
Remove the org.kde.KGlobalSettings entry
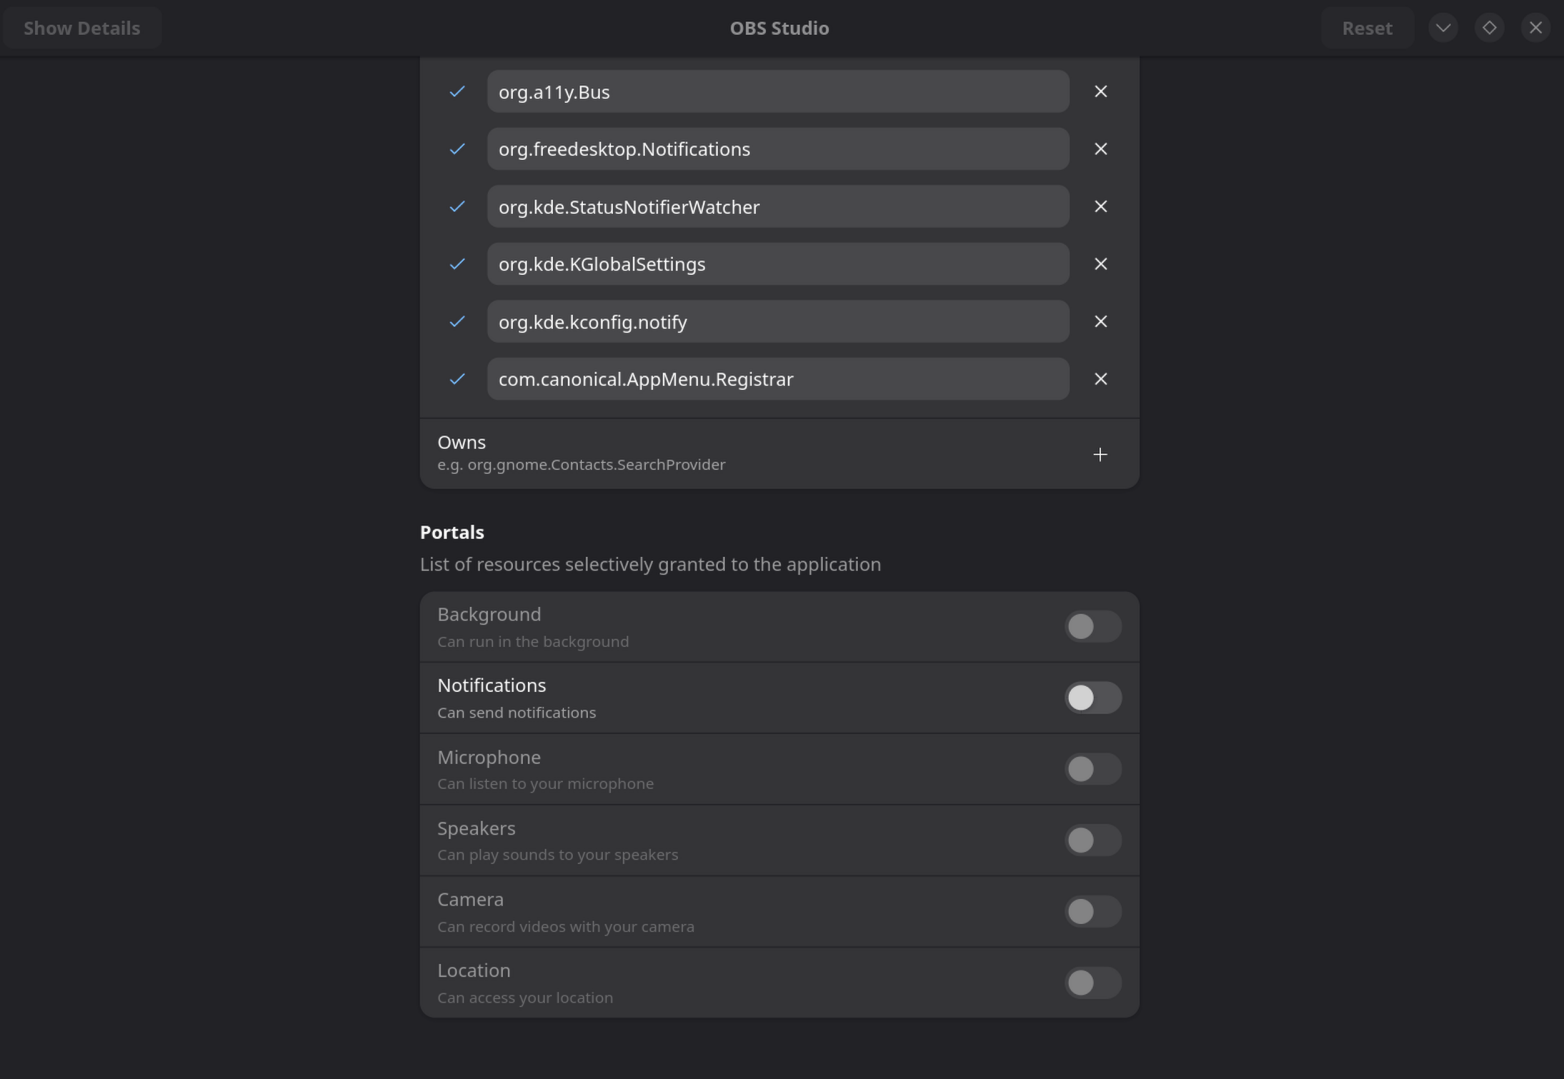tap(1100, 264)
